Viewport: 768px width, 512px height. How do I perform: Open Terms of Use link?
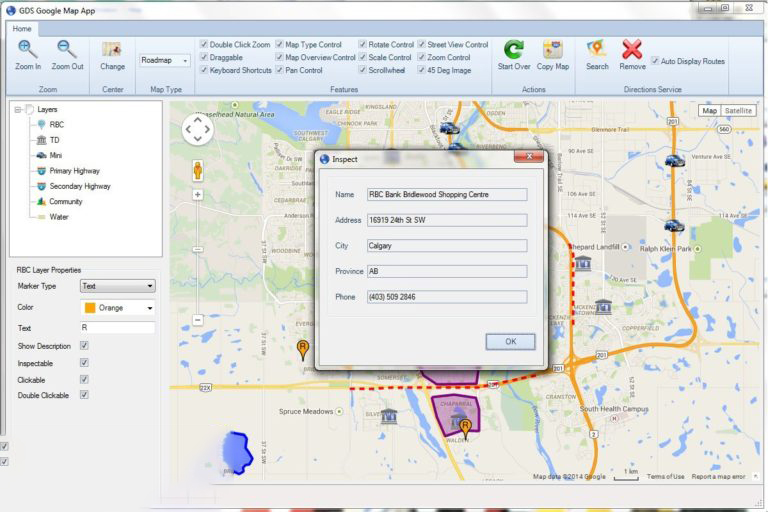(x=665, y=476)
